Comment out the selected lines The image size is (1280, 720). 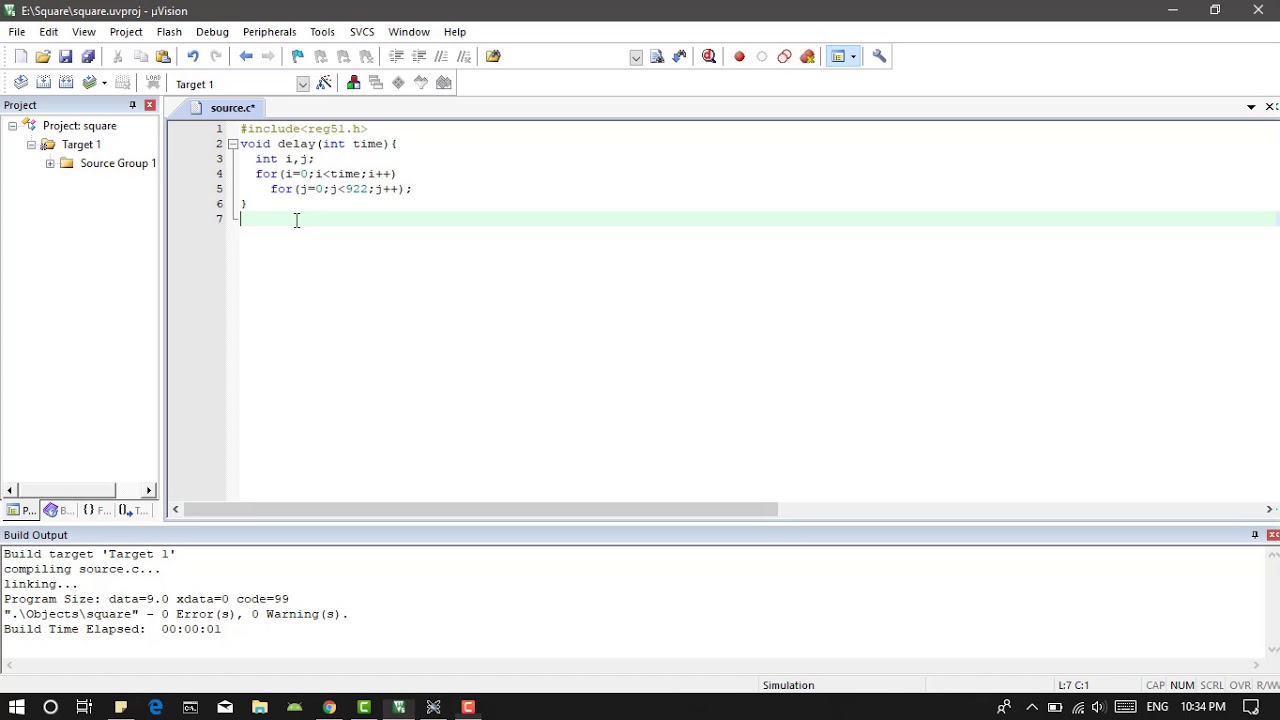[x=441, y=57]
